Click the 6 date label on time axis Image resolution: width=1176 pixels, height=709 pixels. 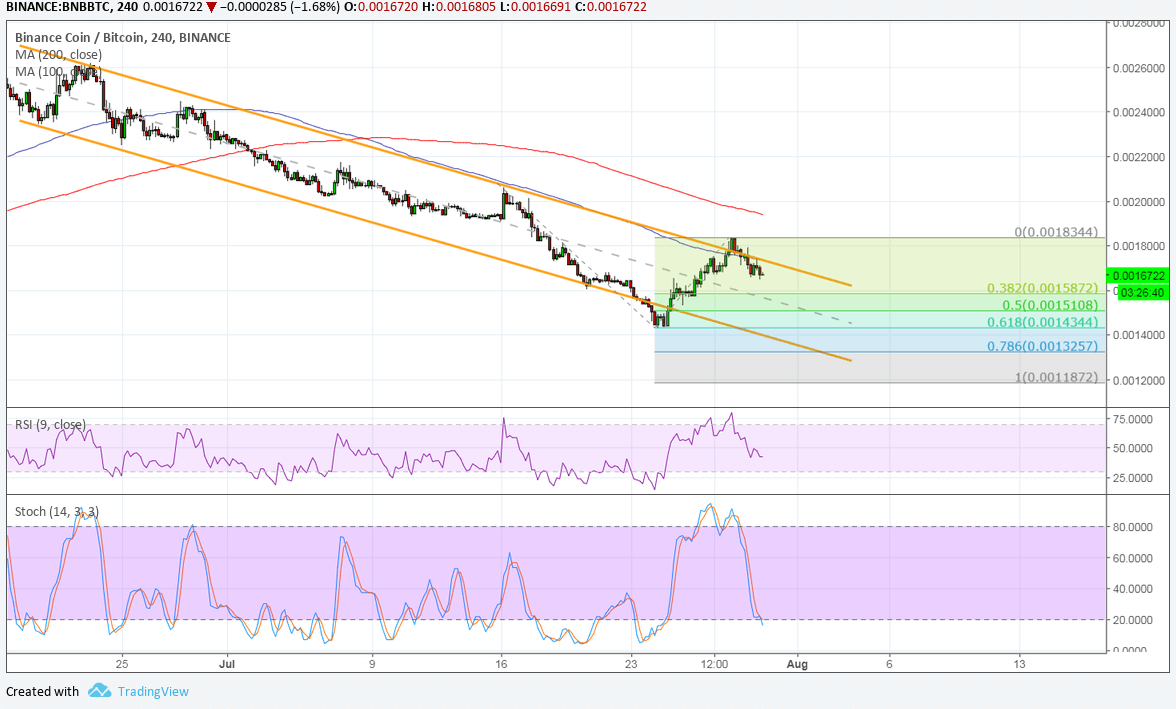click(x=890, y=664)
